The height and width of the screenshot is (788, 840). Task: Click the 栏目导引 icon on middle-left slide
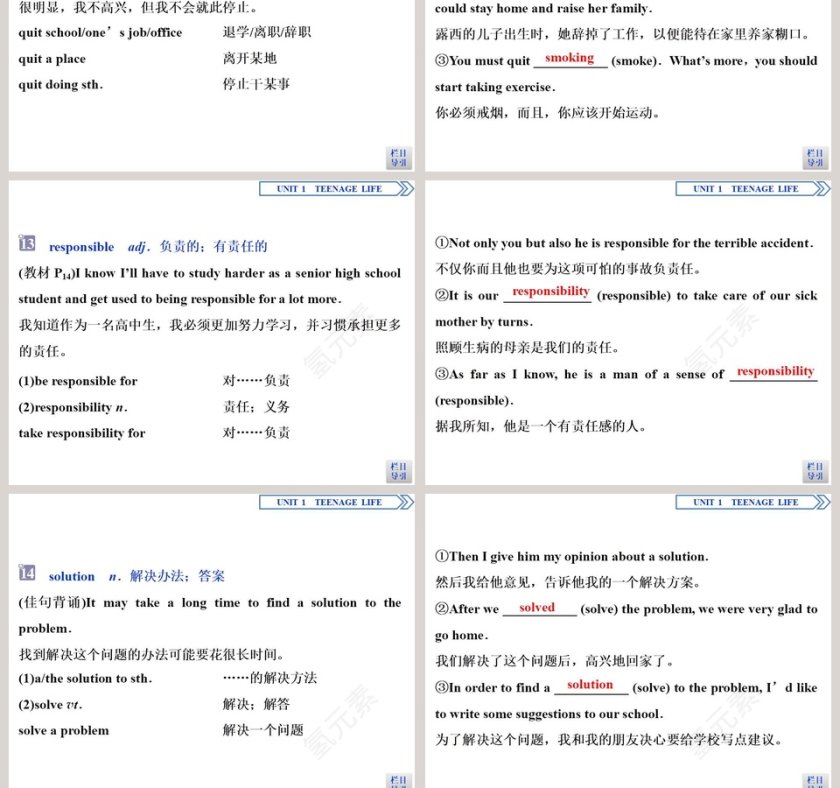[398, 470]
